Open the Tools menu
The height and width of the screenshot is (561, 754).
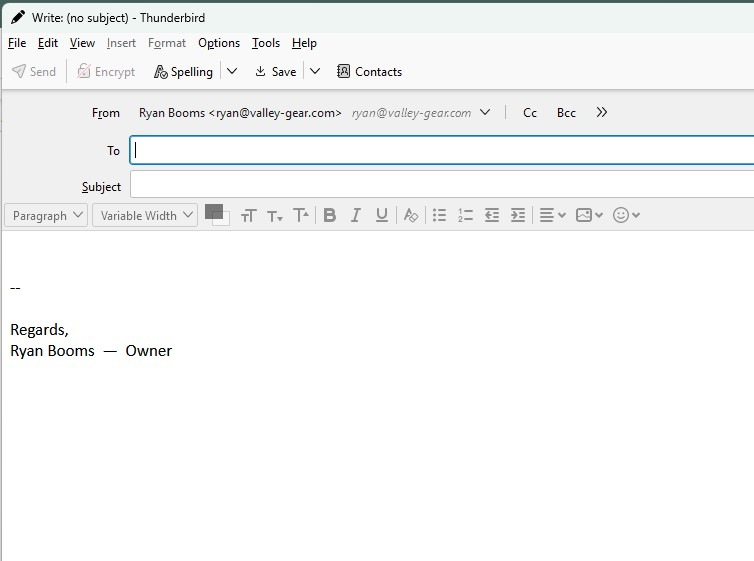[266, 43]
